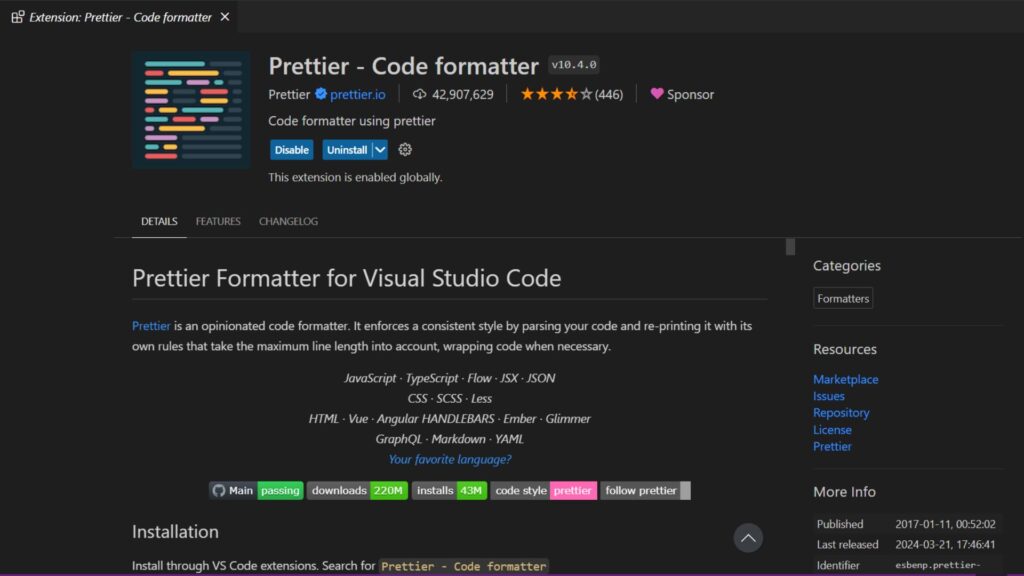Click the 'Prettier Formatter for Visual Studio Code' heading
This screenshot has height=576, width=1024.
(x=347, y=278)
